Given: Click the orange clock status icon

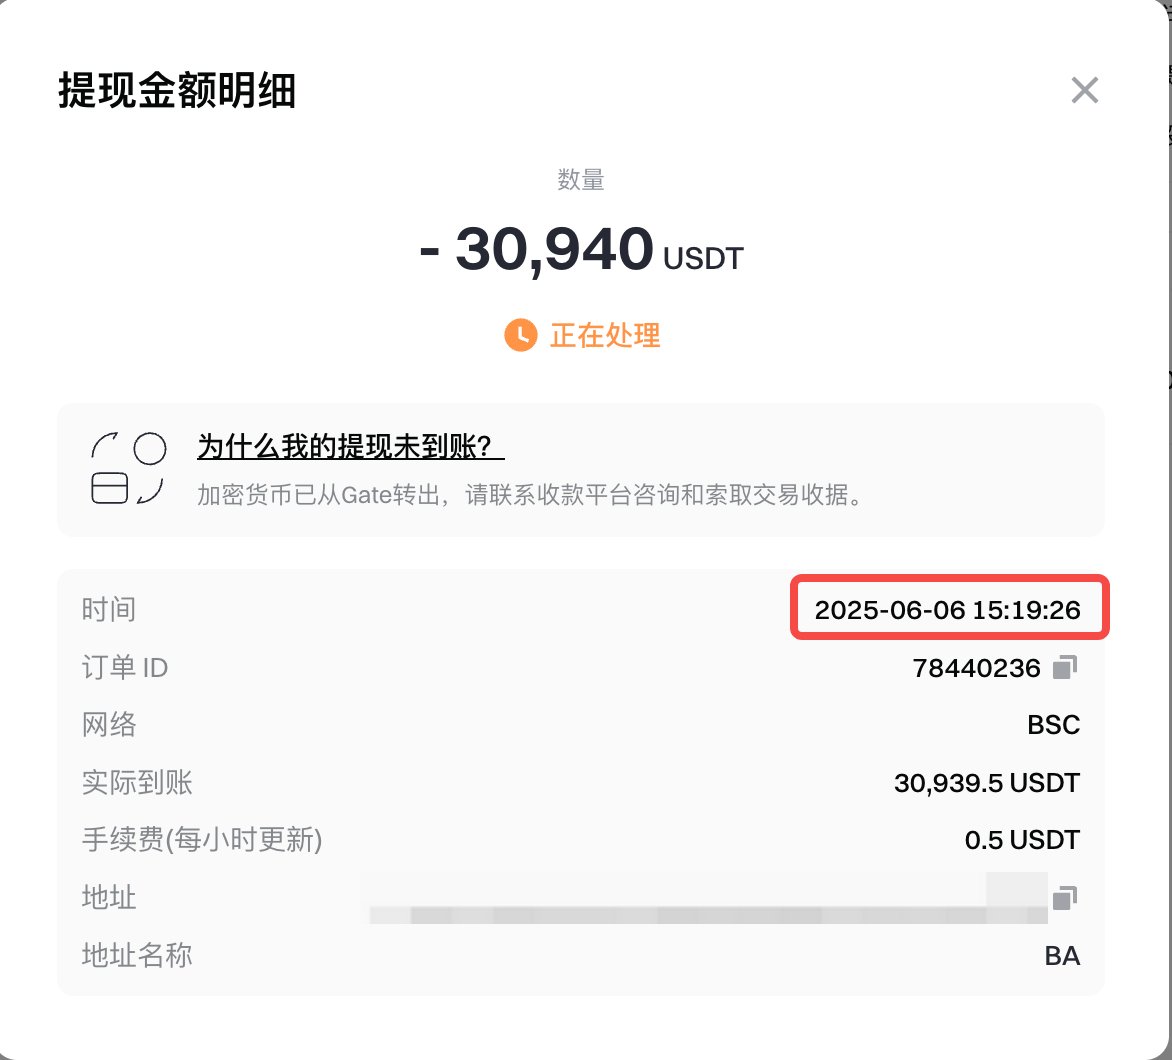Looking at the screenshot, I should 520,335.
